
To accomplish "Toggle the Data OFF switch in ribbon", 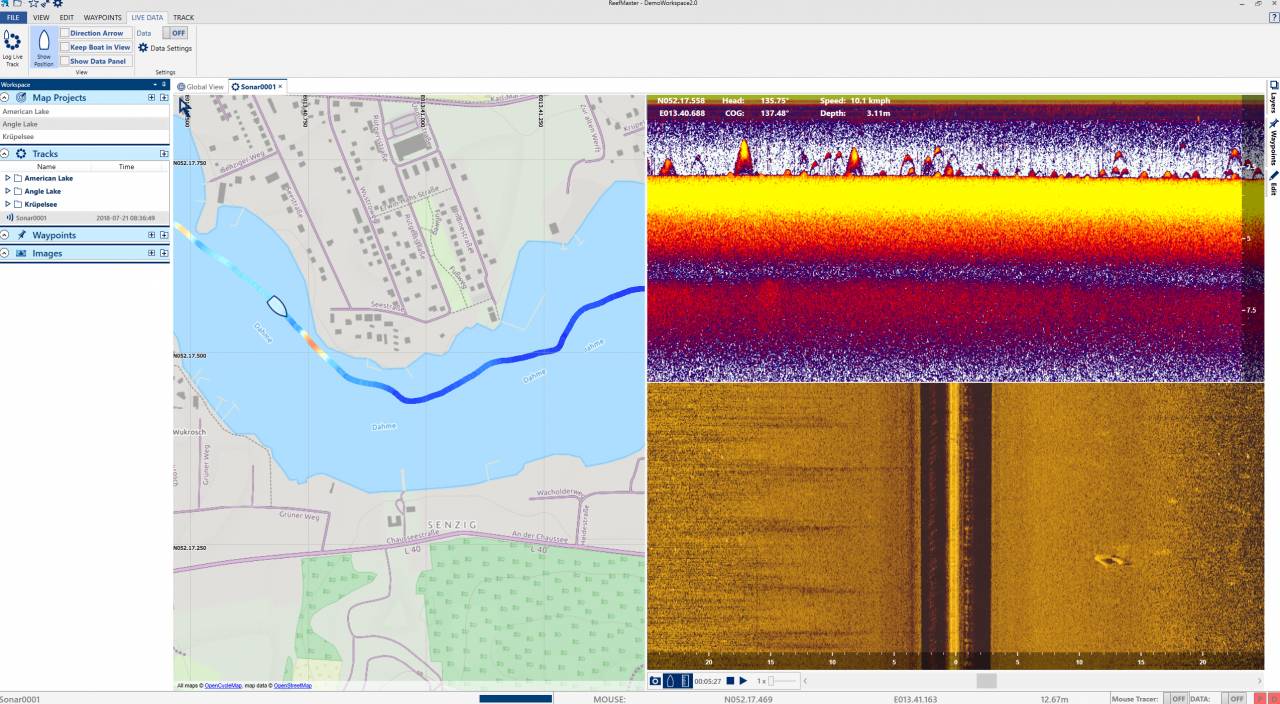I will pos(175,33).
